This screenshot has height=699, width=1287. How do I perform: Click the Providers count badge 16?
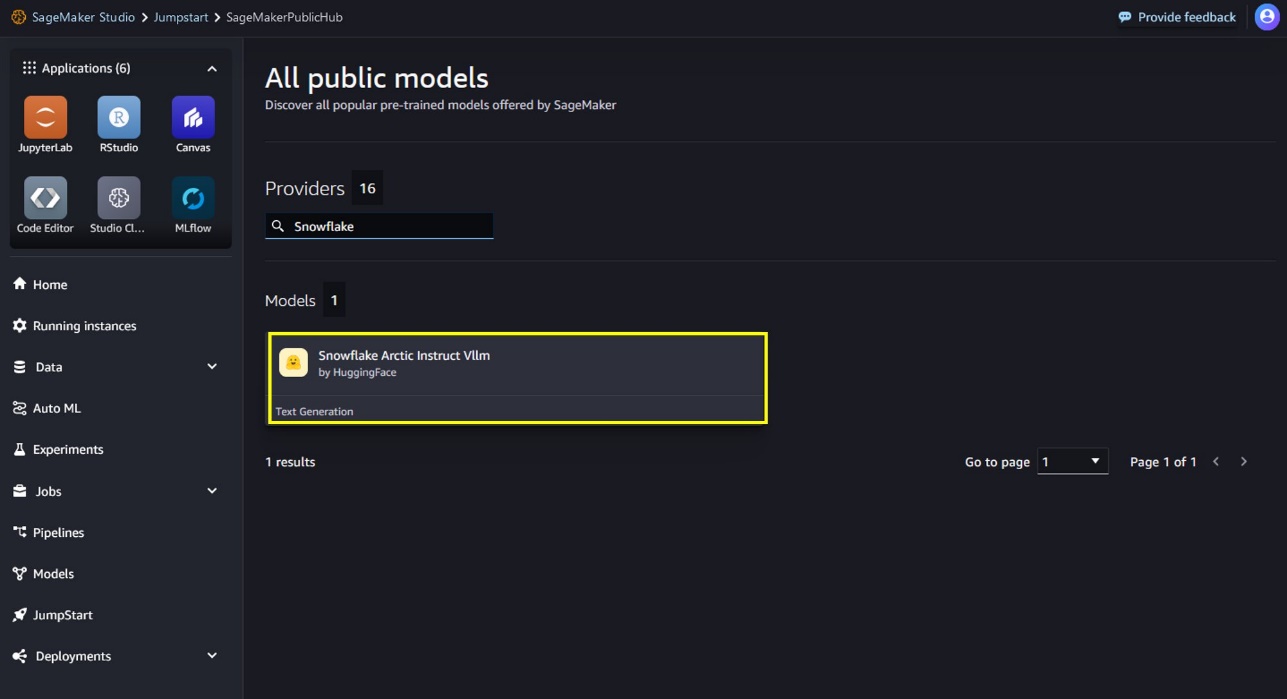[x=367, y=188]
